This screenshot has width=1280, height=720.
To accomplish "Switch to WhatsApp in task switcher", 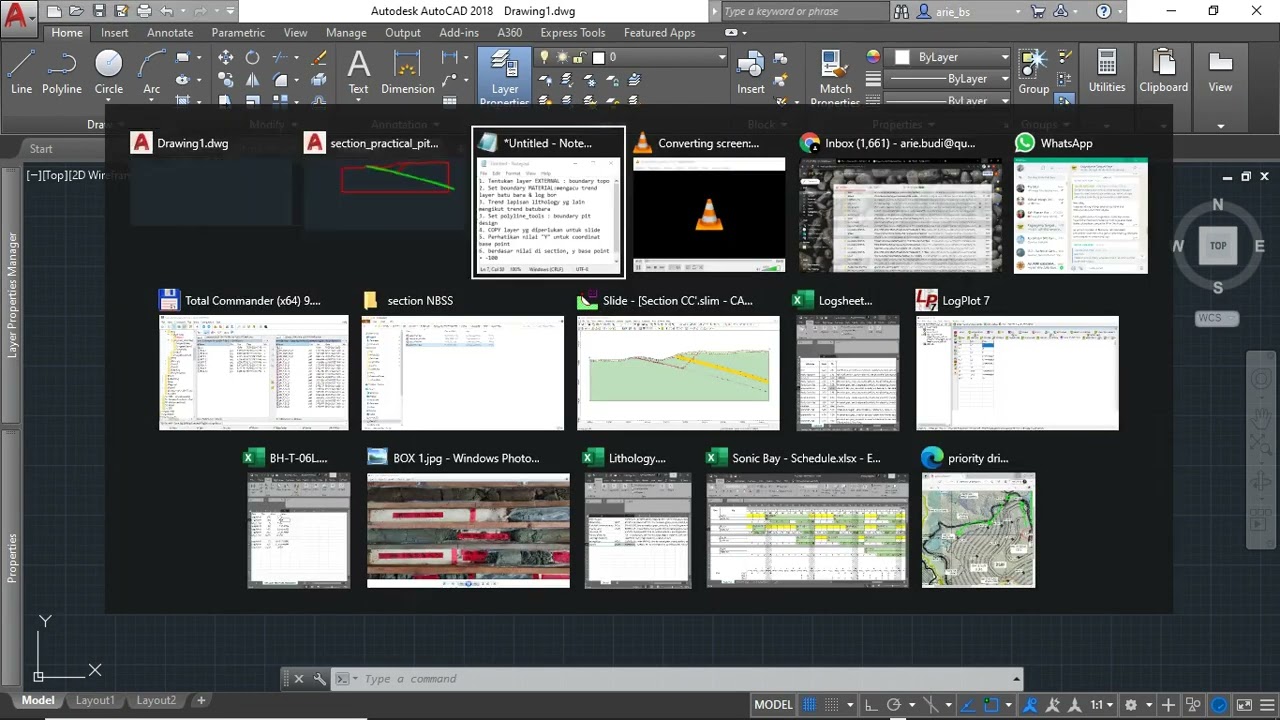I will point(1081,201).
